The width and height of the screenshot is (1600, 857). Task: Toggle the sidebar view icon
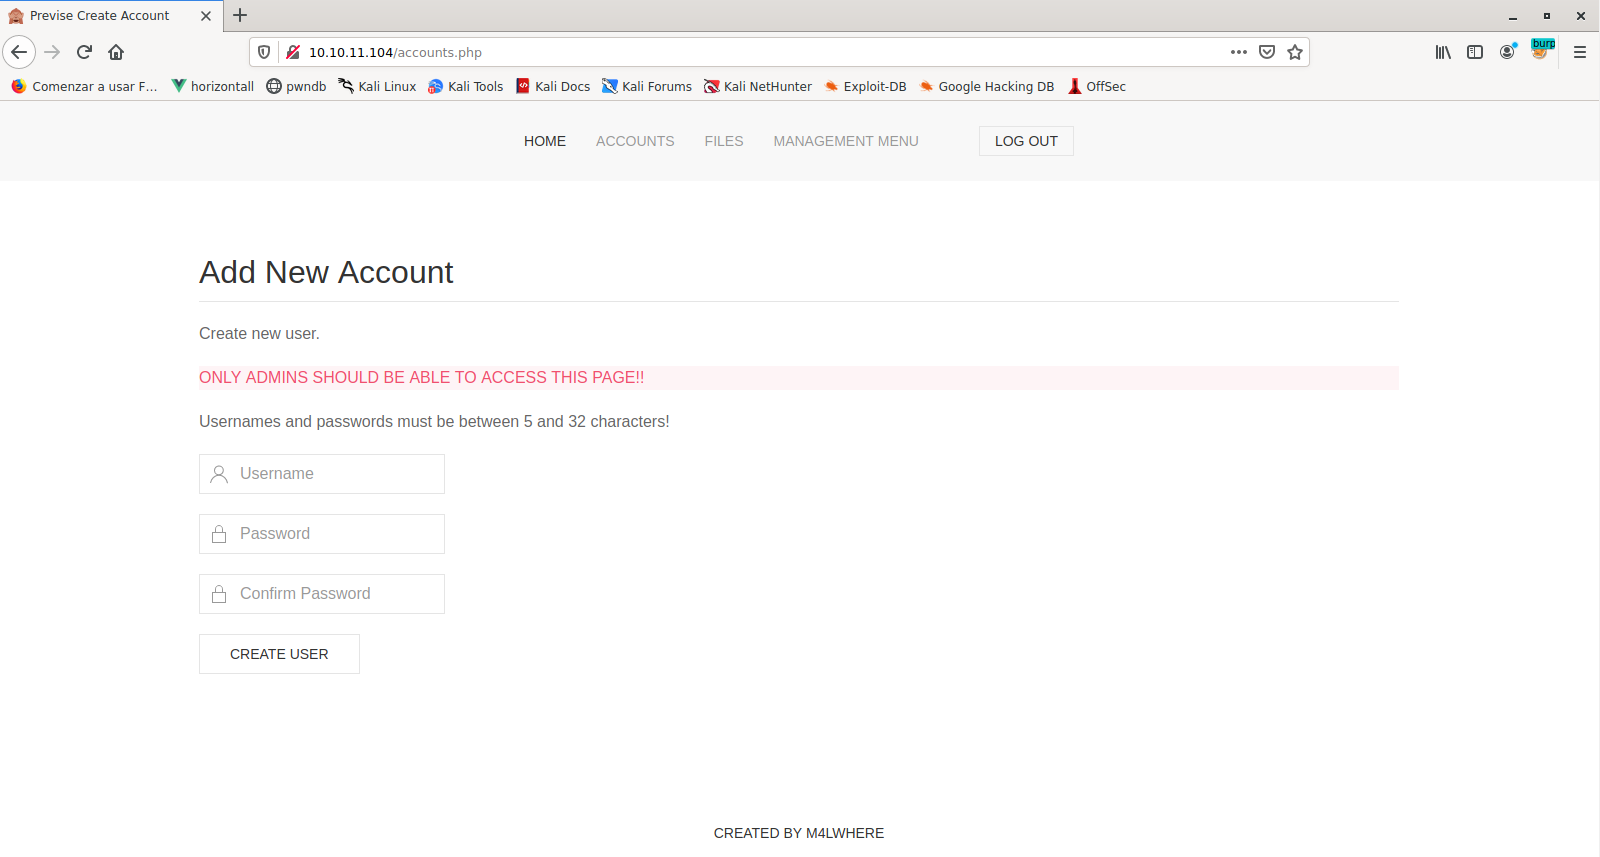pyautogui.click(x=1475, y=52)
